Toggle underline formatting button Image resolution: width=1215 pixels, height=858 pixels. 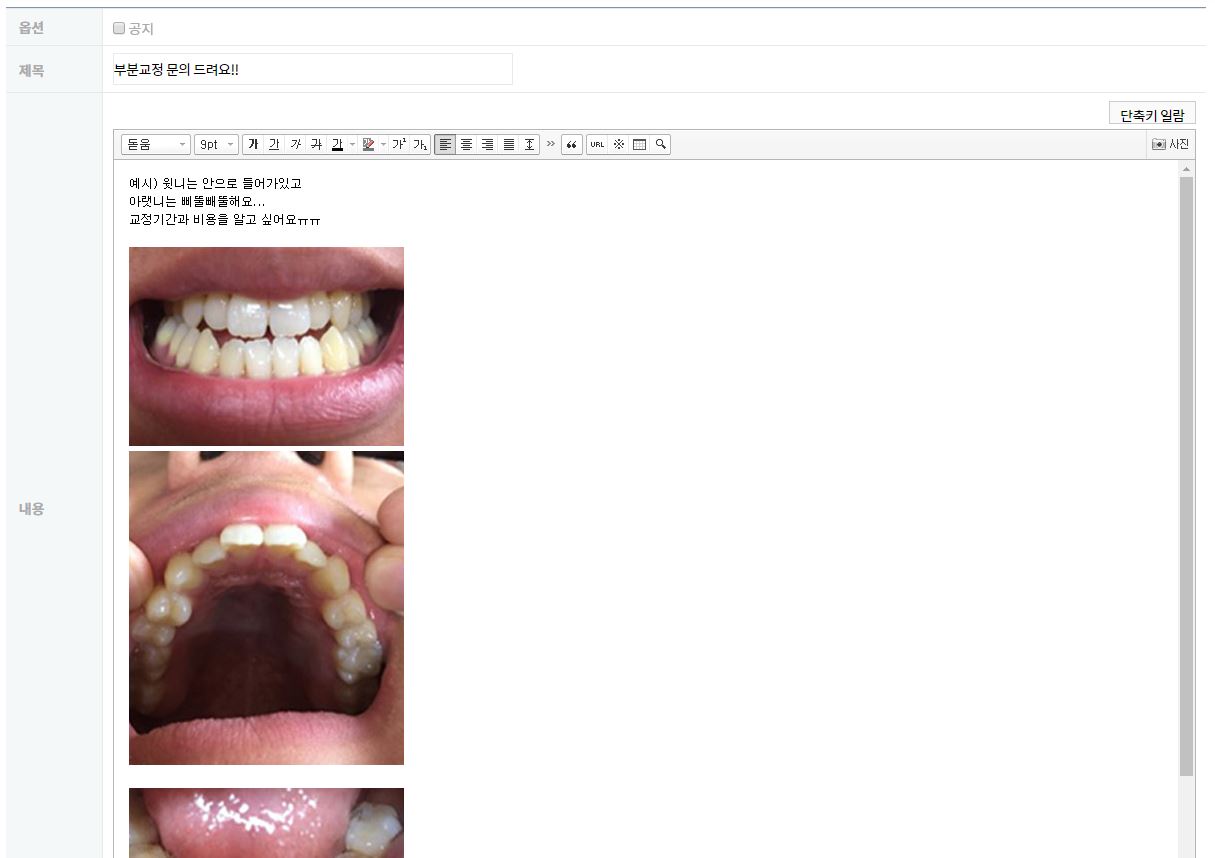tap(274, 144)
